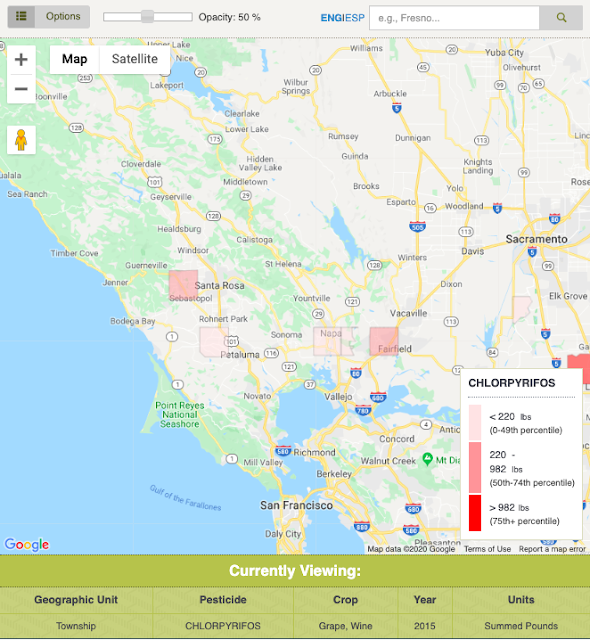Click the Township geographic unit value
The image size is (590, 640).
click(76, 626)
